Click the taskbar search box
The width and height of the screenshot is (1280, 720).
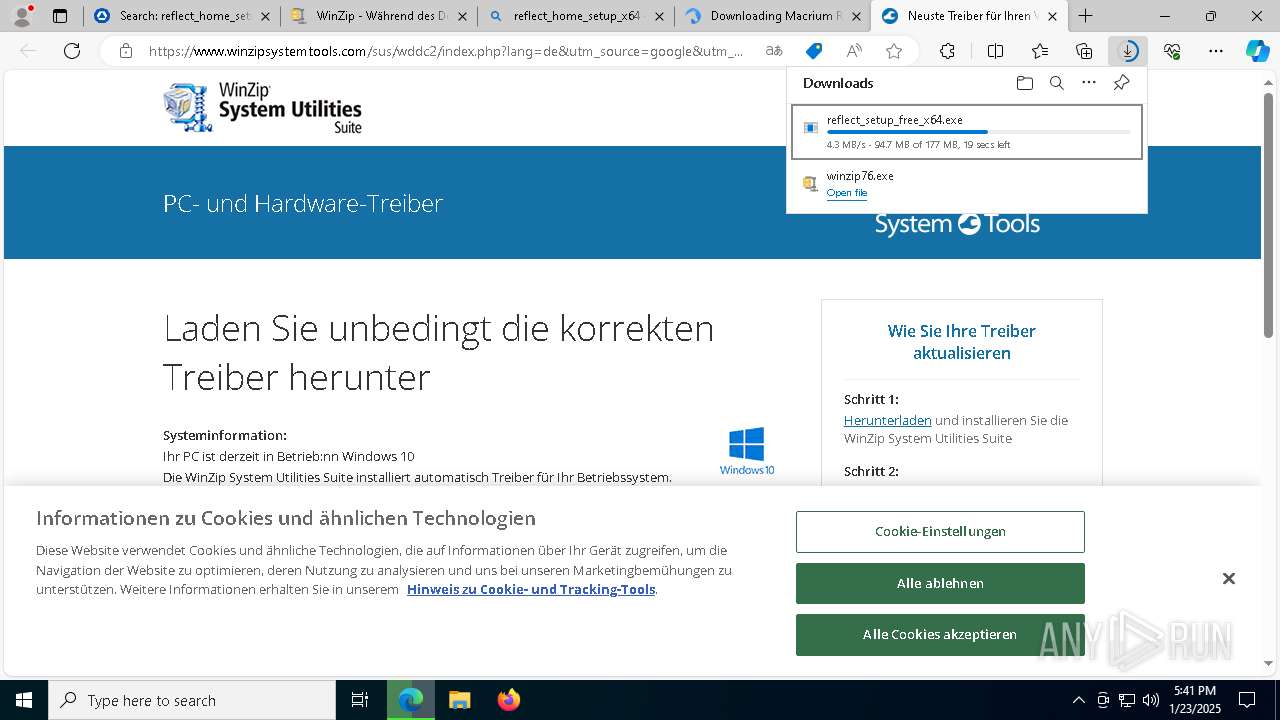point(192,700)
